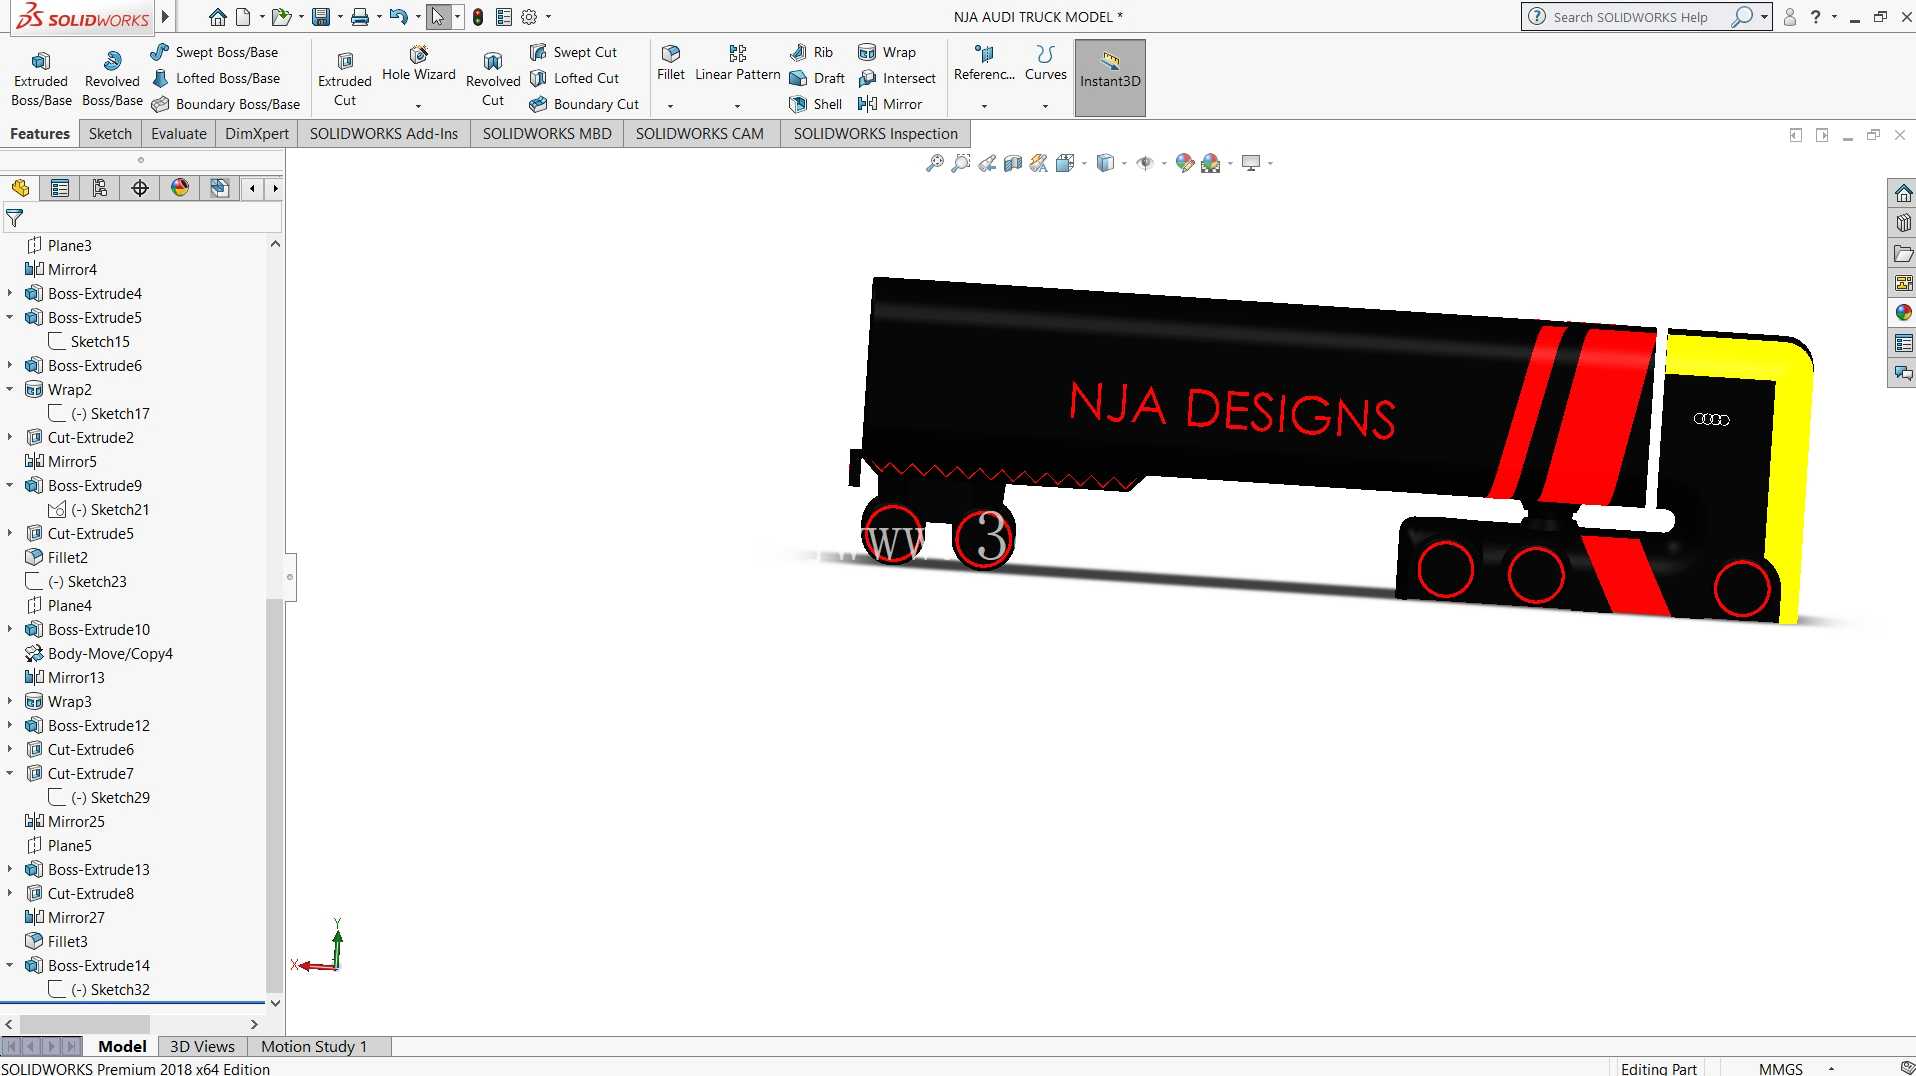Open the Motion Study 1 tab

pos(314,1046)
